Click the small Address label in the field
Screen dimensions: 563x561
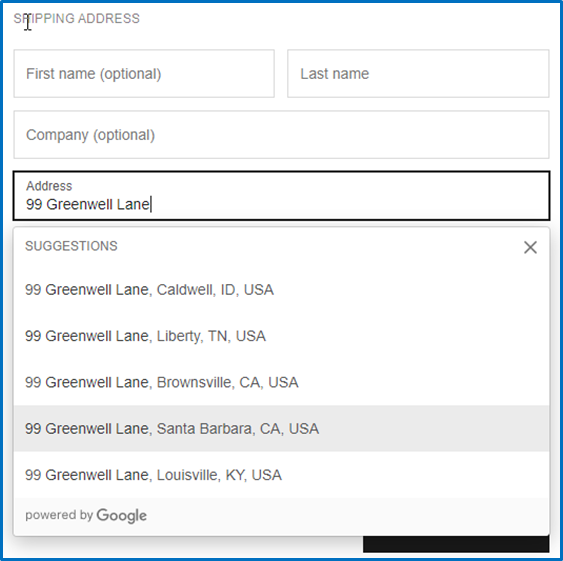[49, 186]
